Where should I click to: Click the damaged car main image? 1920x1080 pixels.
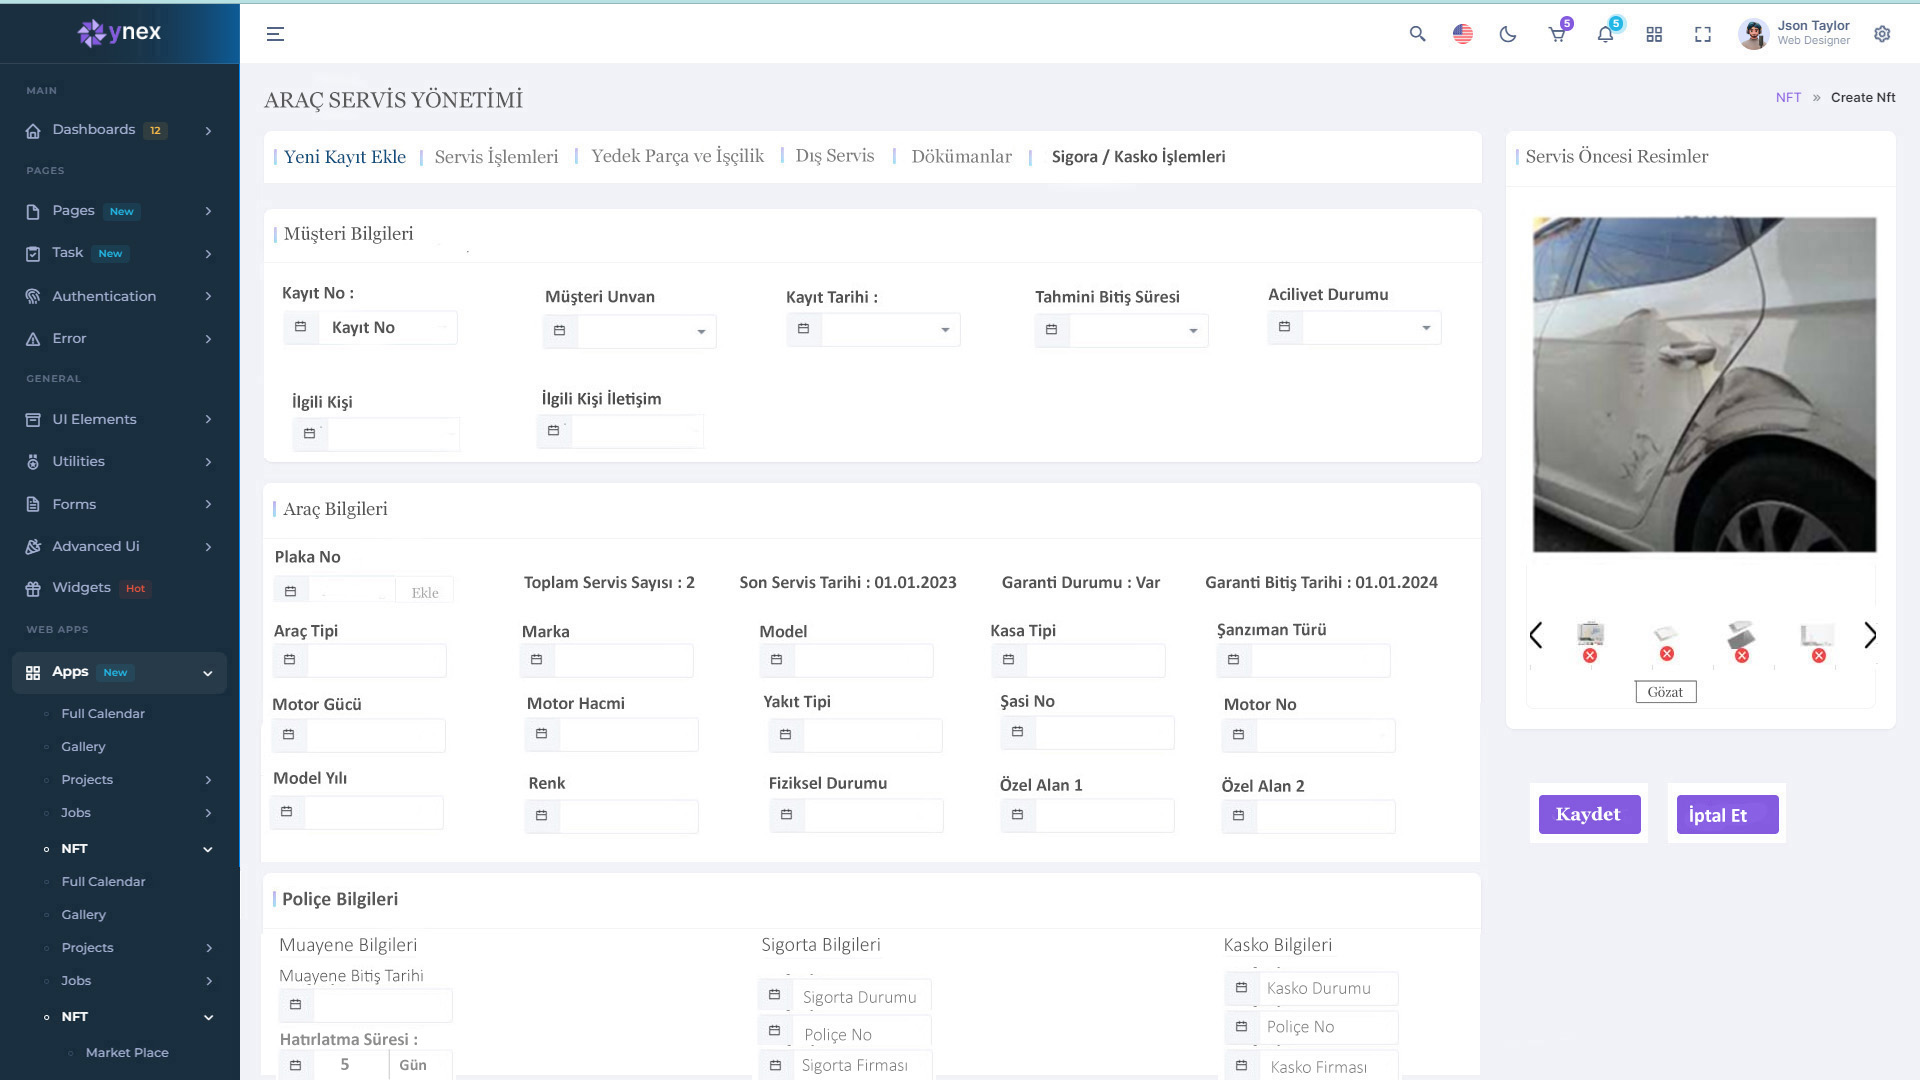(1704, 384)
